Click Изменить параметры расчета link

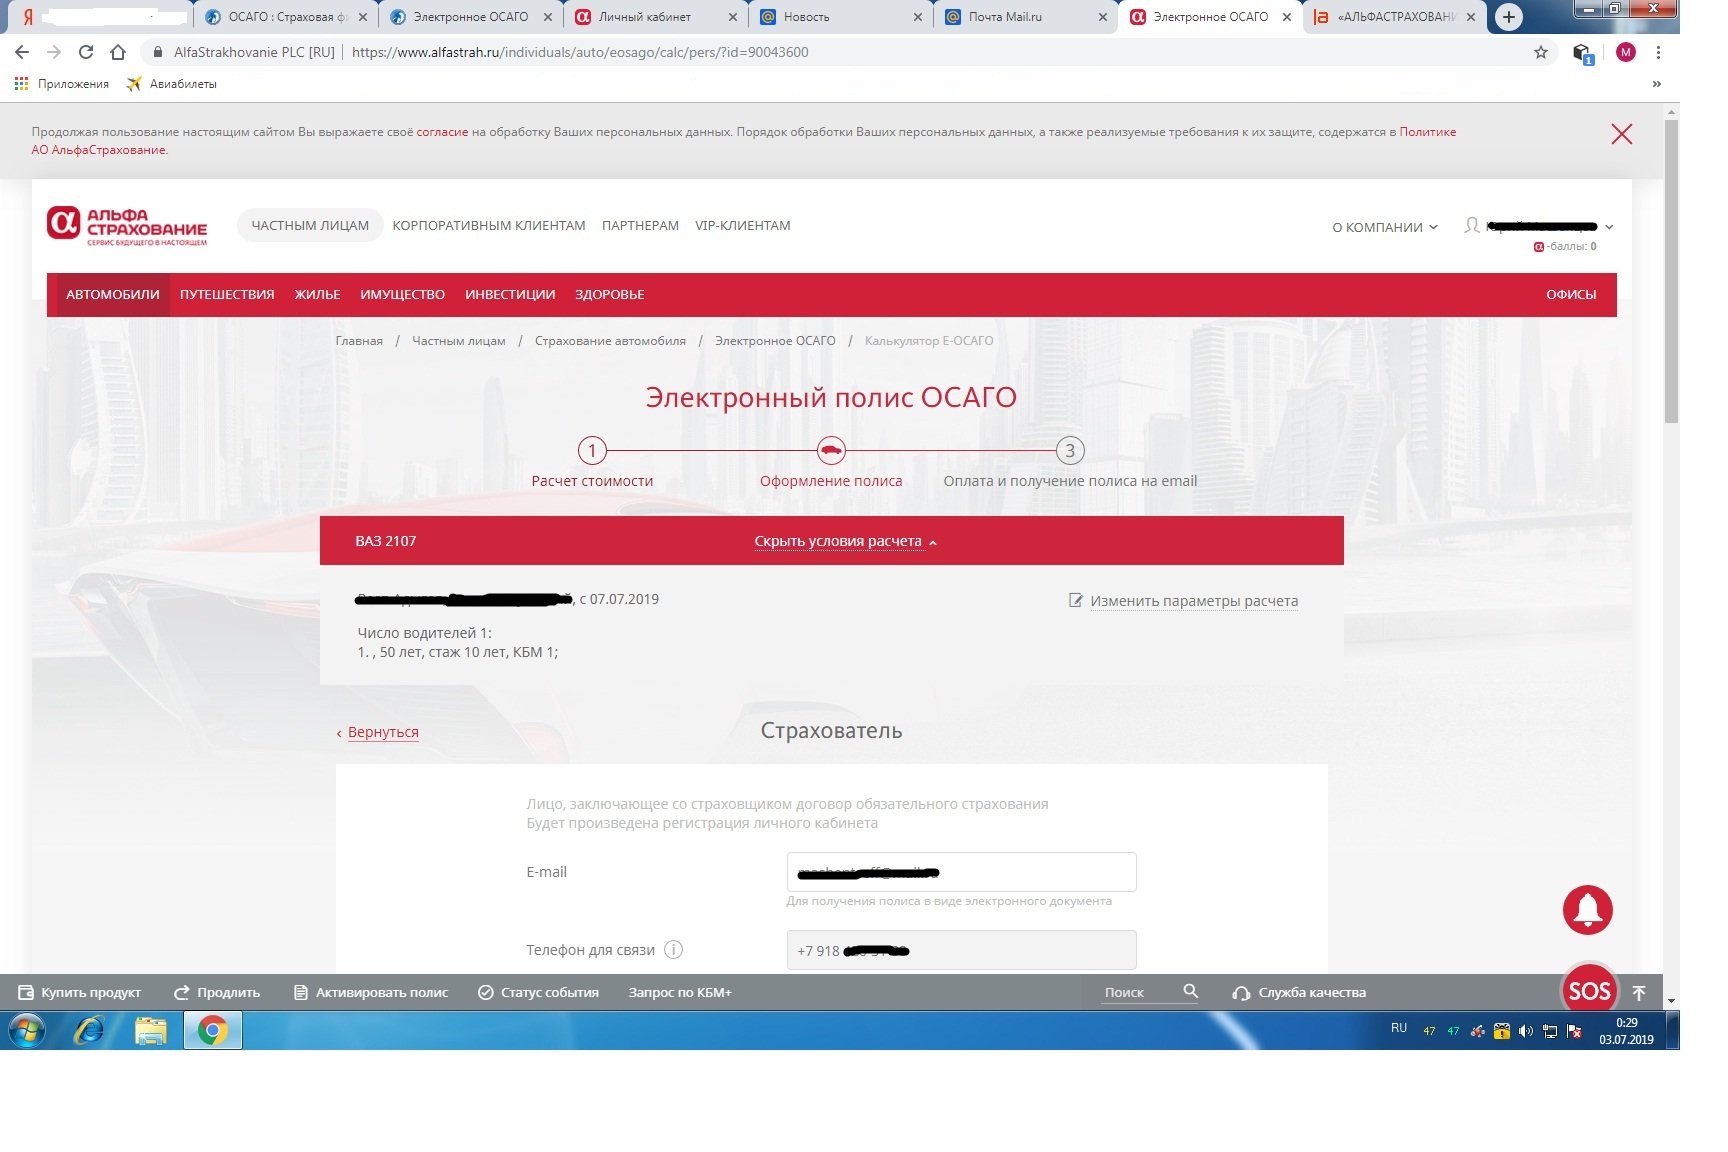pos(1194,601)
